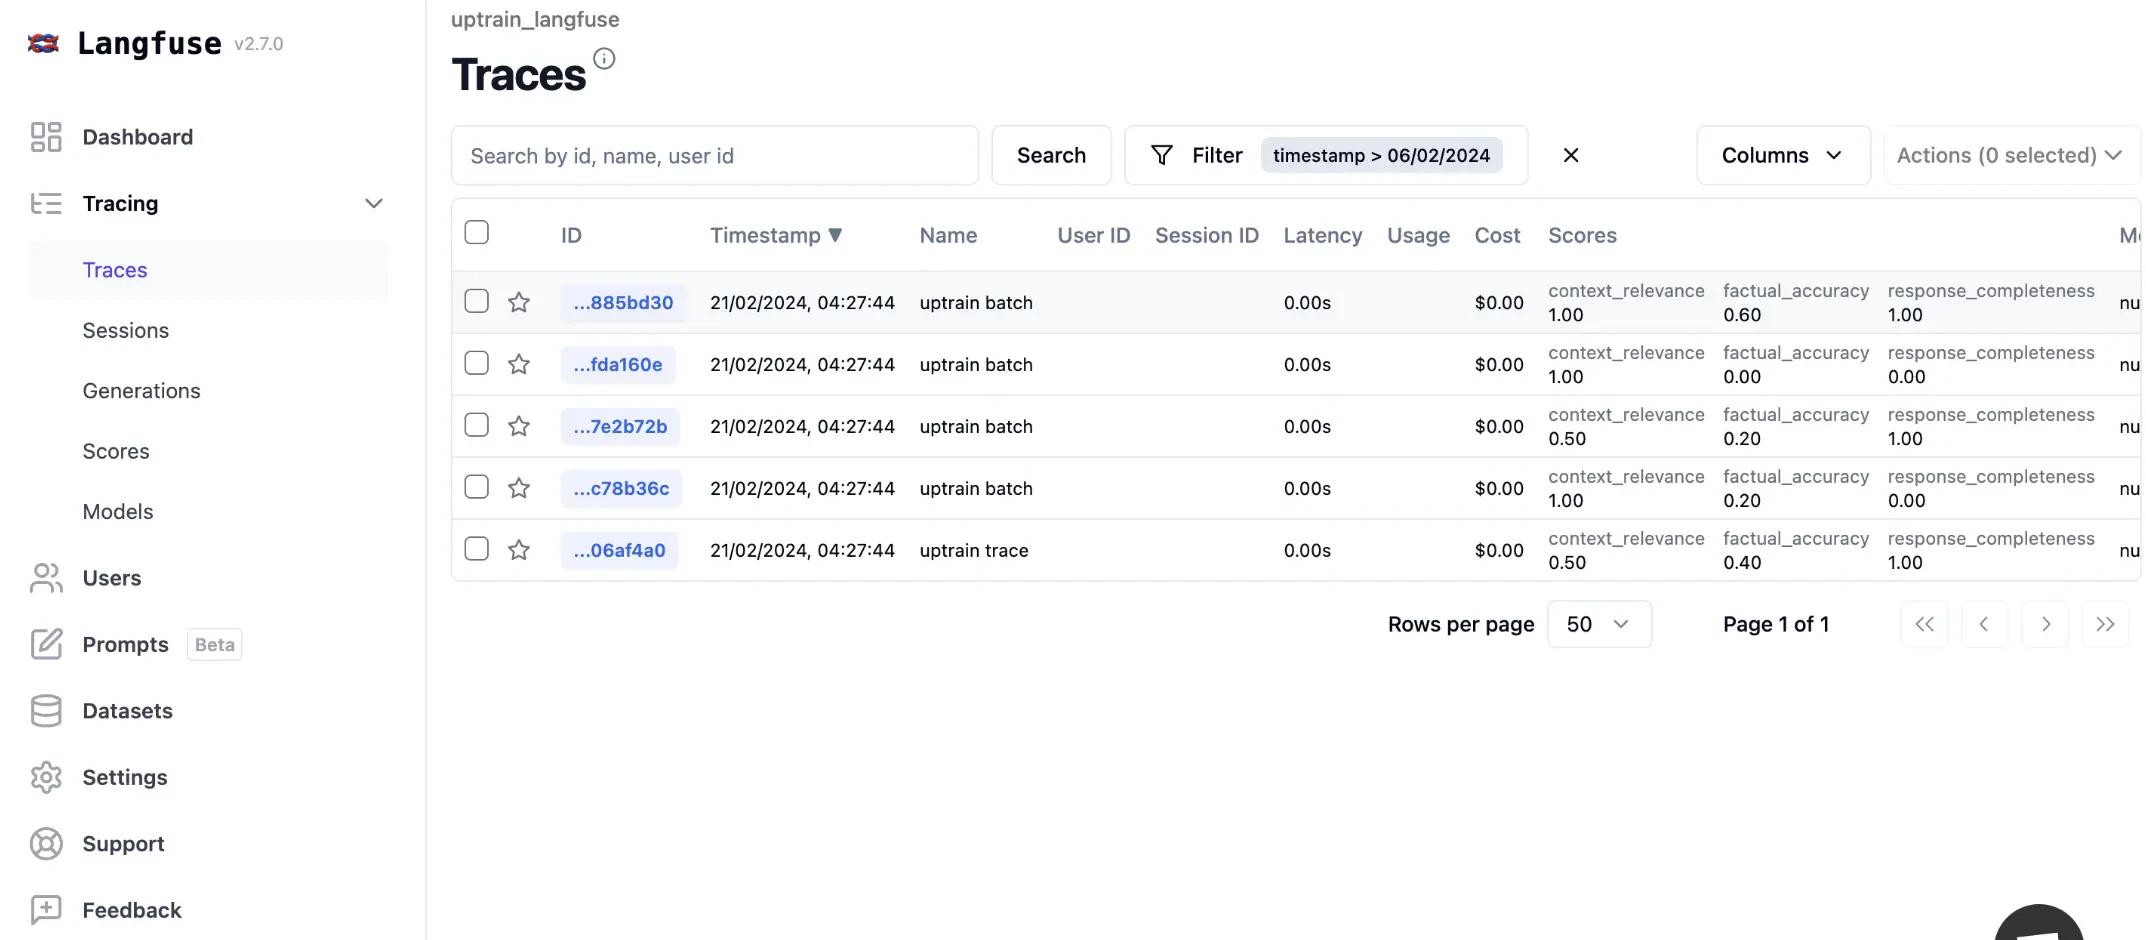This screenshot has width=2146, height=940.
Task: Sort by the Timestamp column header
Action: [776, 235]
